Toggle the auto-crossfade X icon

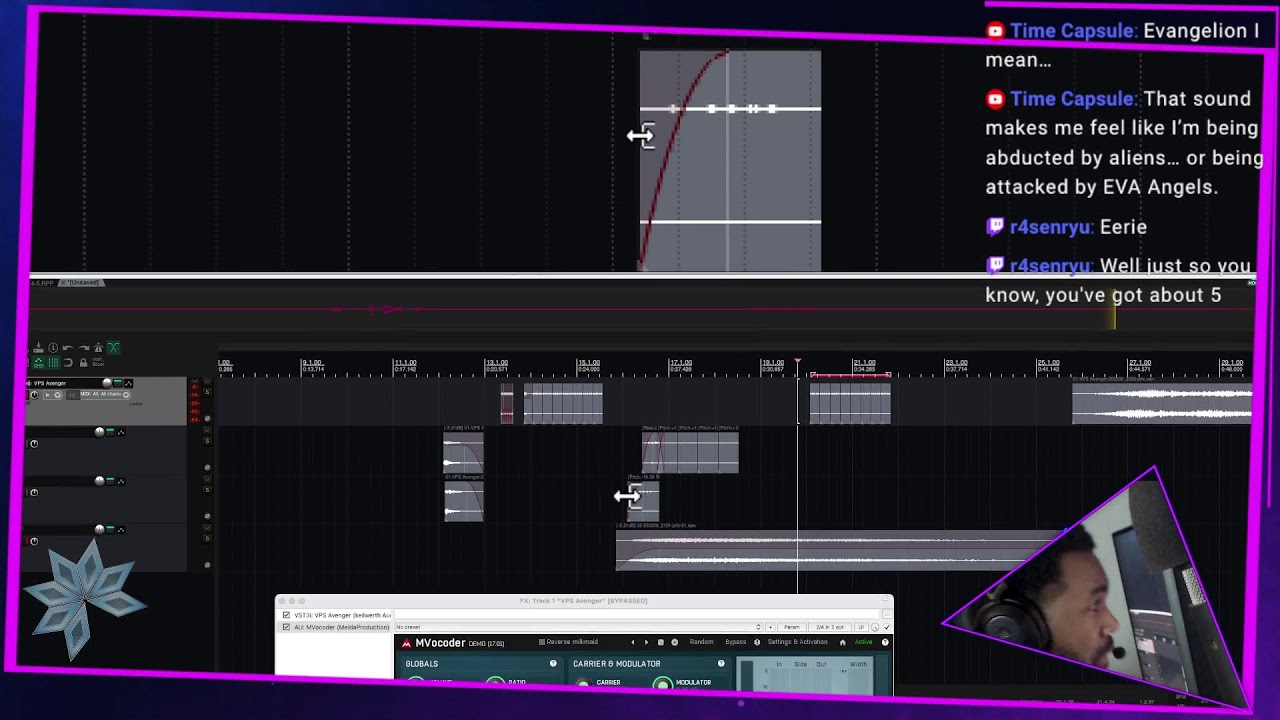tap(113, 347)
